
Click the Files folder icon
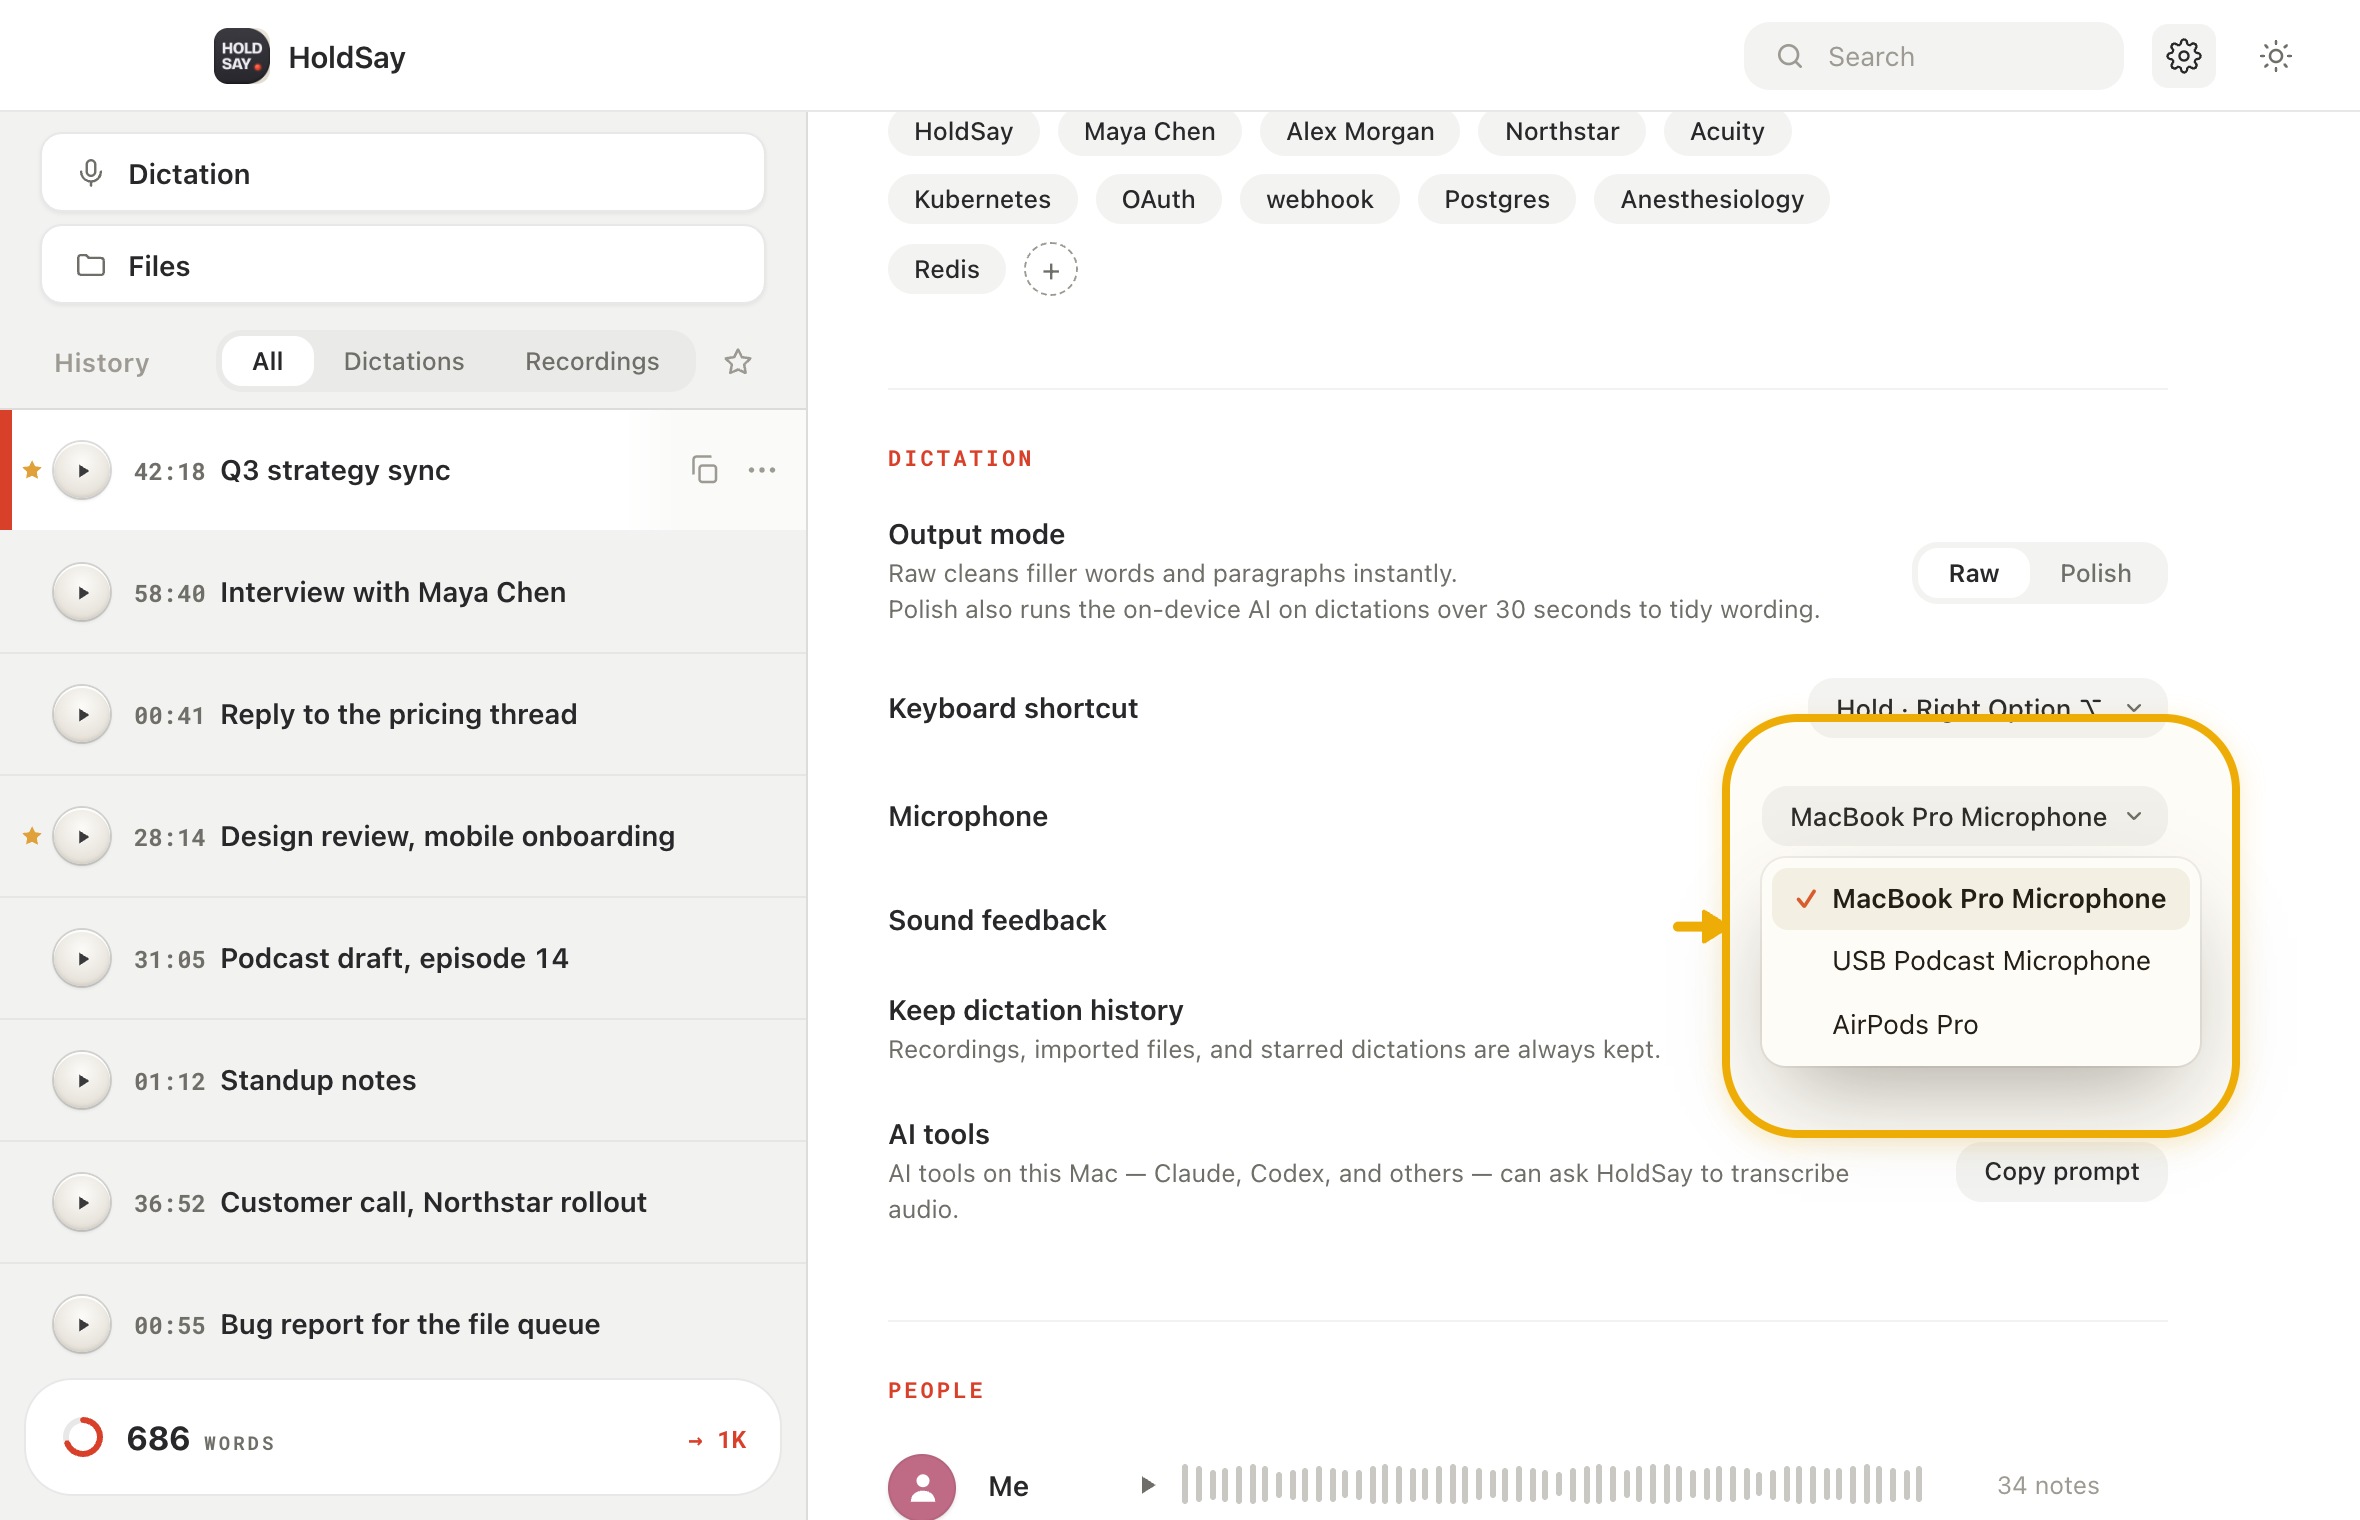91,265
